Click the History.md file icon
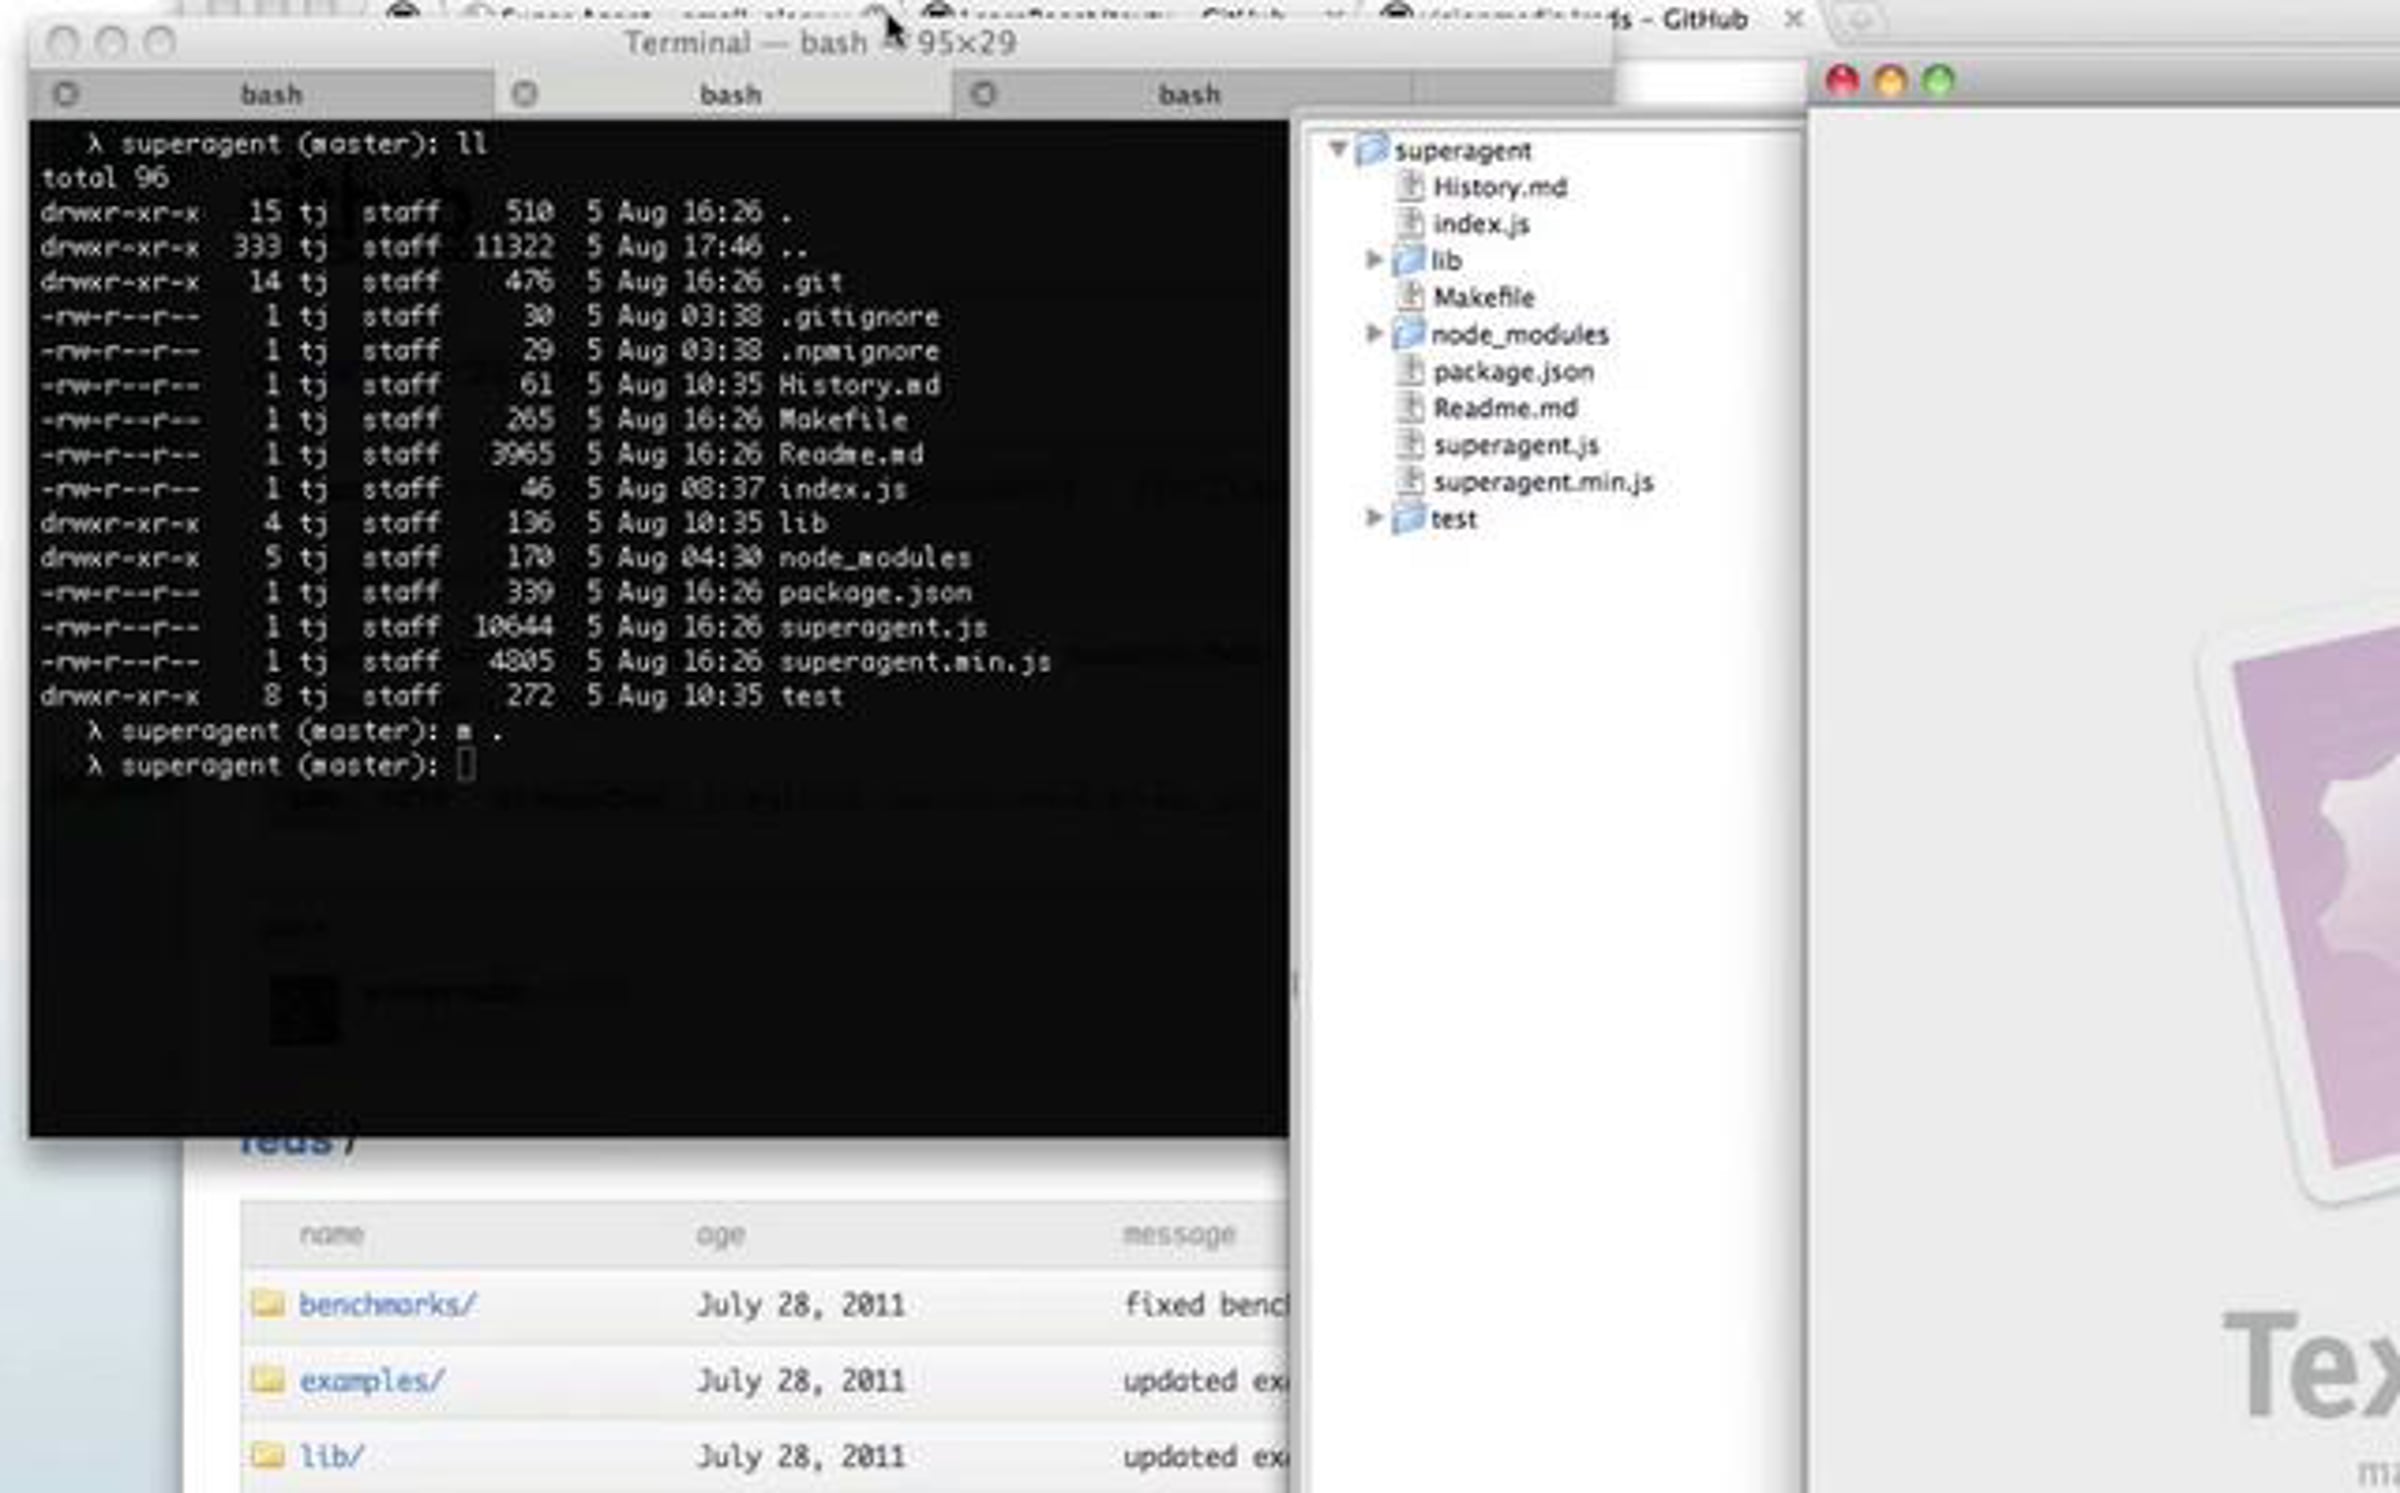Viewport: 2400px width, 1493px height. pyautogui.click(x=1410, y=186)
